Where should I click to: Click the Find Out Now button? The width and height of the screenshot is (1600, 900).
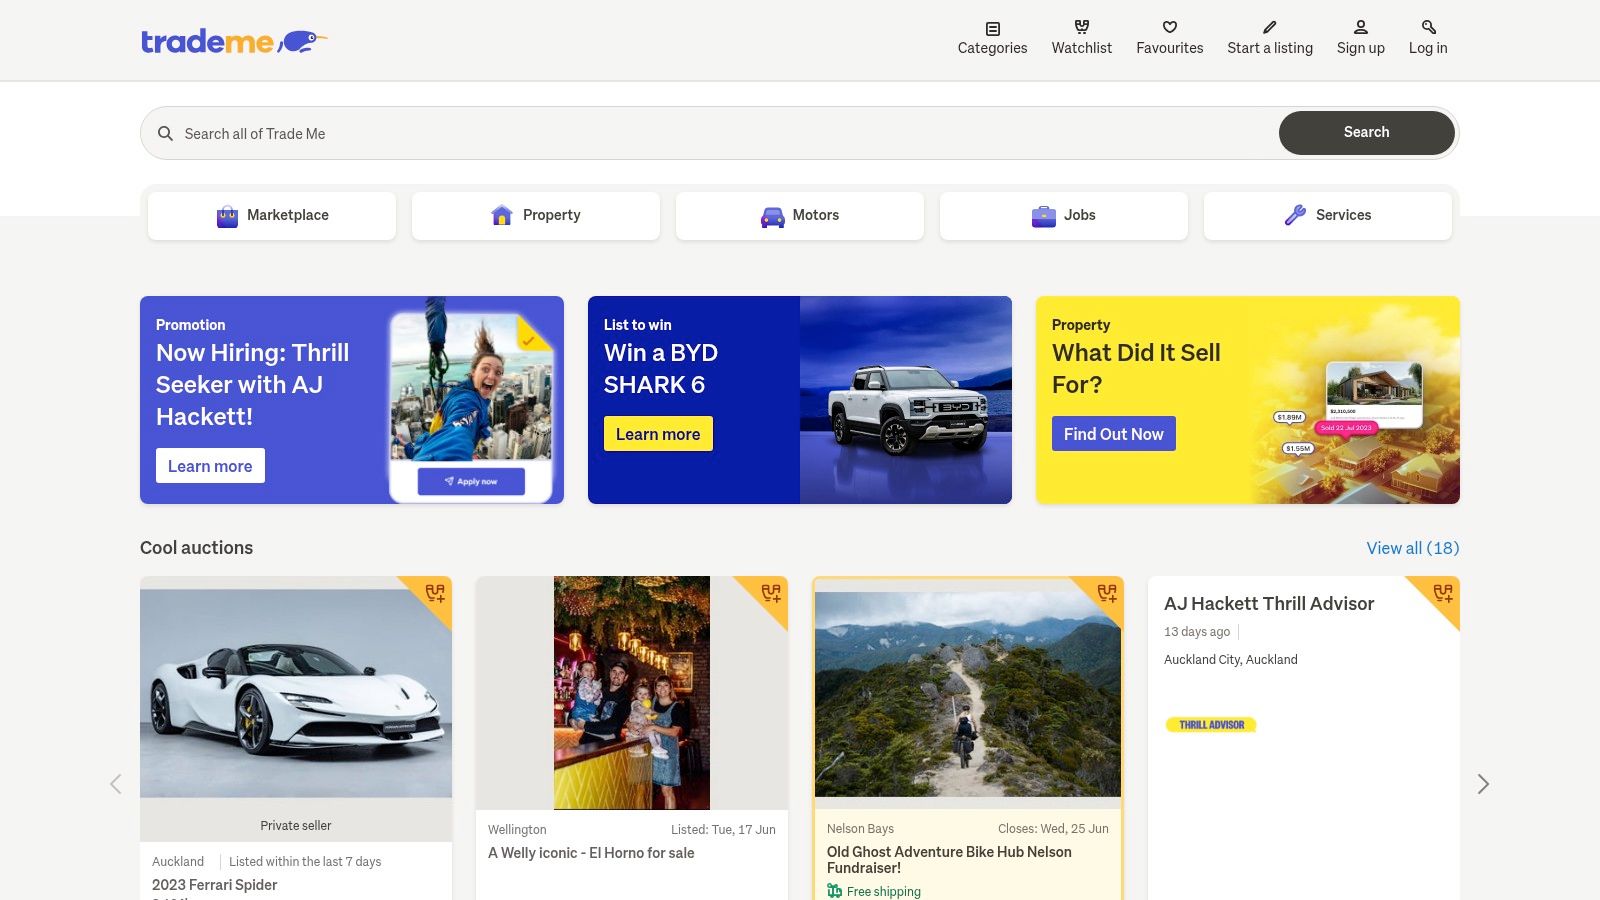1114,434
